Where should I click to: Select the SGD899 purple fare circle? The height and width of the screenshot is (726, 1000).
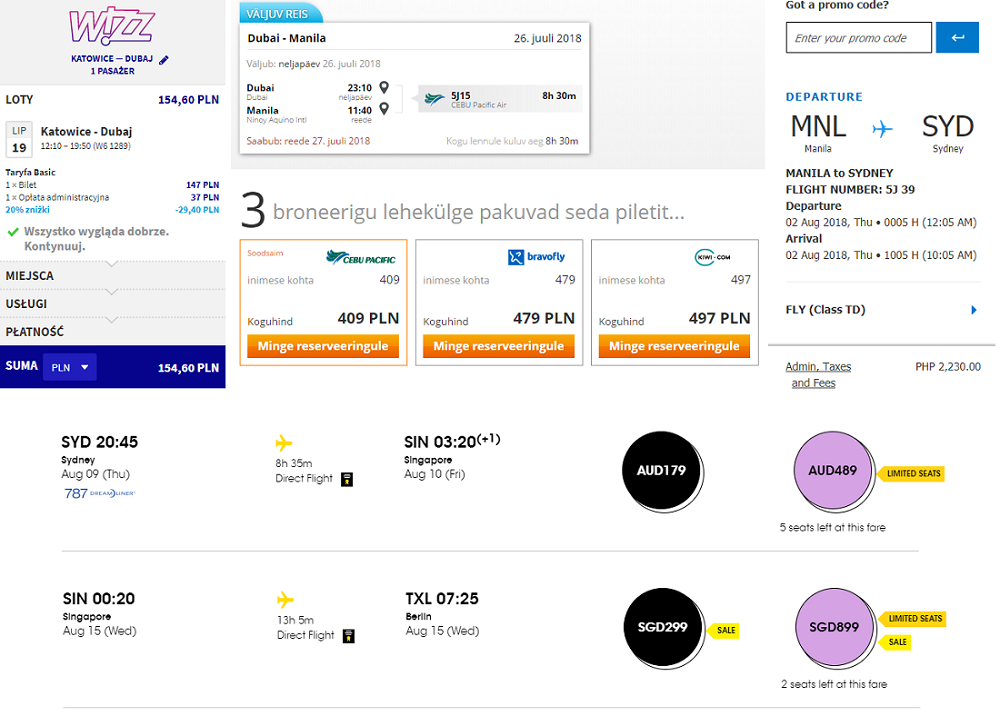(x=834, y=627)
